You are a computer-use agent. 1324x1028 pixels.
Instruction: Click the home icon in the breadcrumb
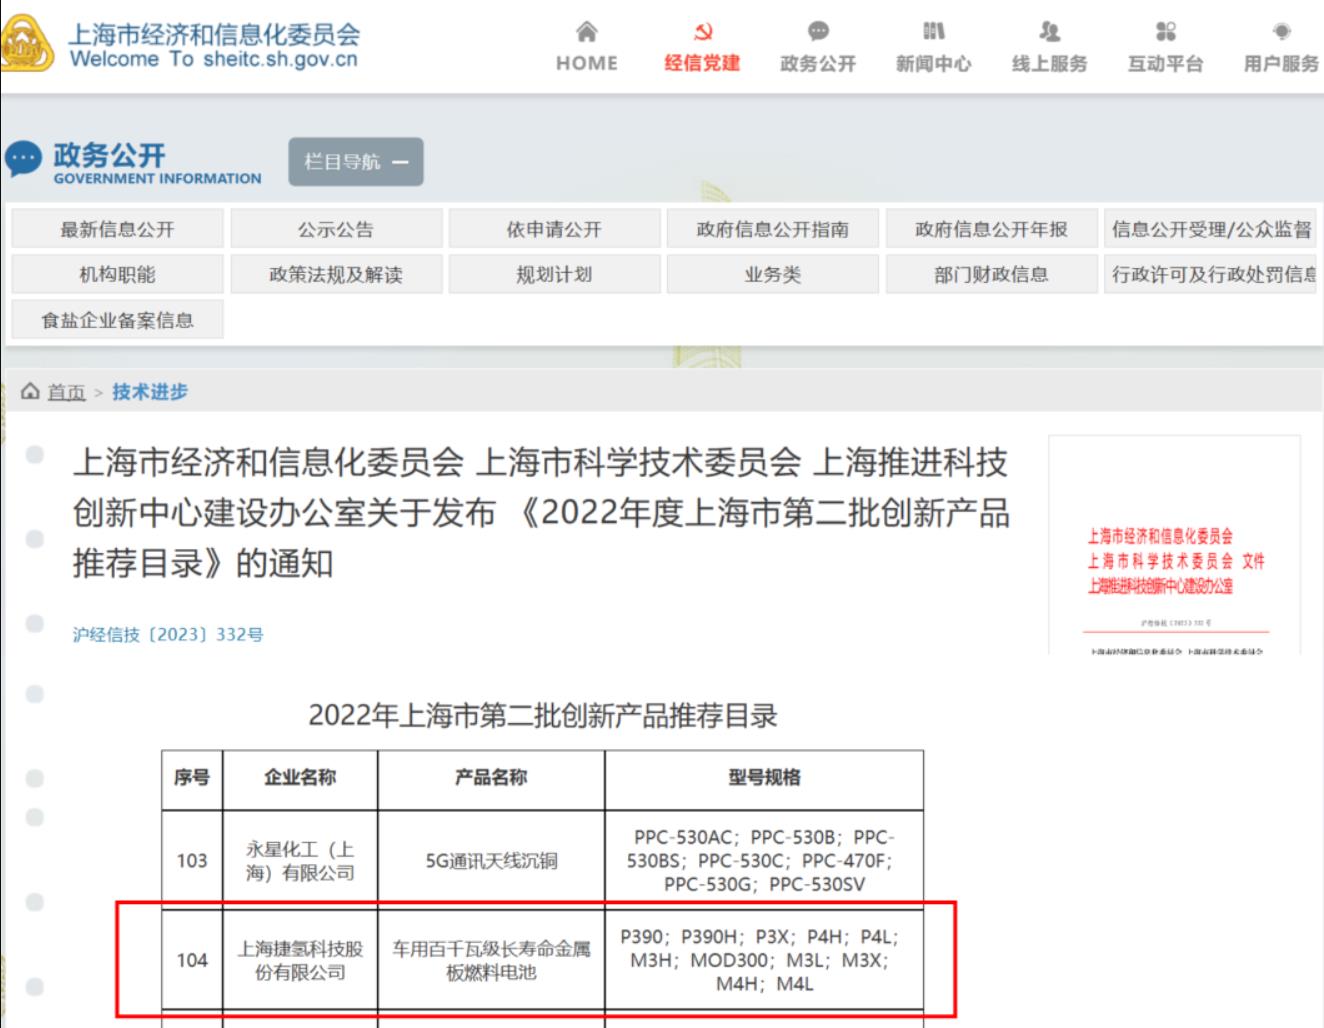[30, 391]
